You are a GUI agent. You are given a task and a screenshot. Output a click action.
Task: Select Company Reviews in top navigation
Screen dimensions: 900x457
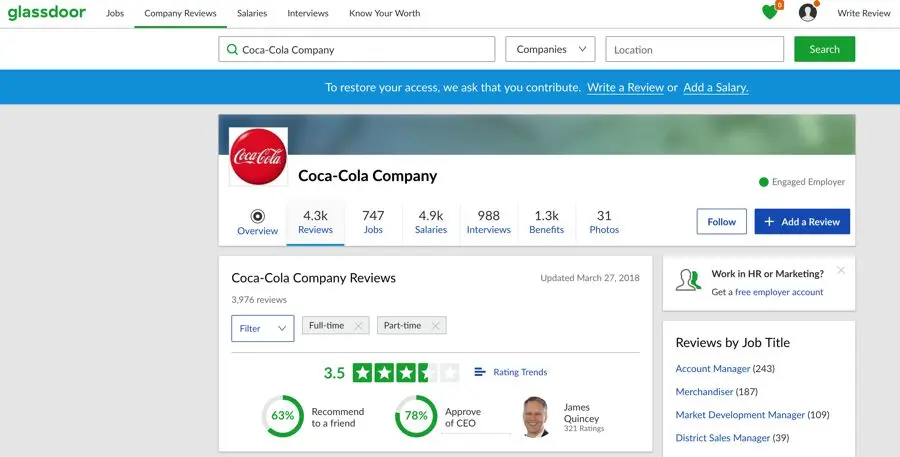tap(180, 14)
